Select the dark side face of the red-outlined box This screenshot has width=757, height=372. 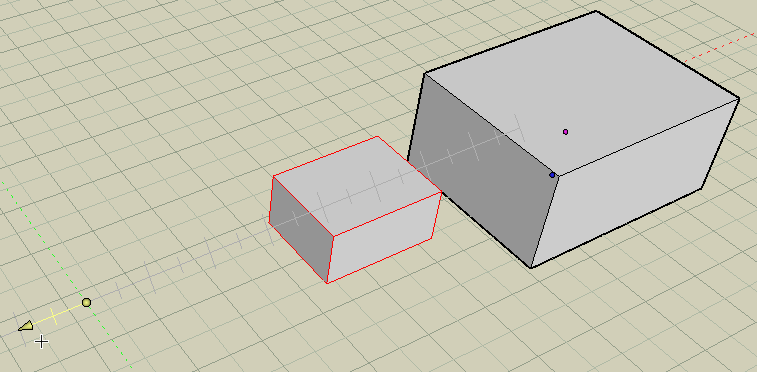point(300,229)
